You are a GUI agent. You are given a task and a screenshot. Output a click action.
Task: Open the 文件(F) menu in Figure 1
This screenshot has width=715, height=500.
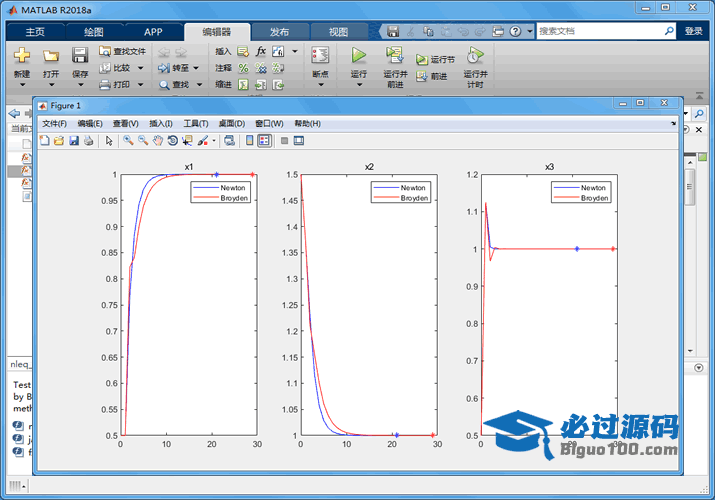pyautogui.click(x=54, y=124)
